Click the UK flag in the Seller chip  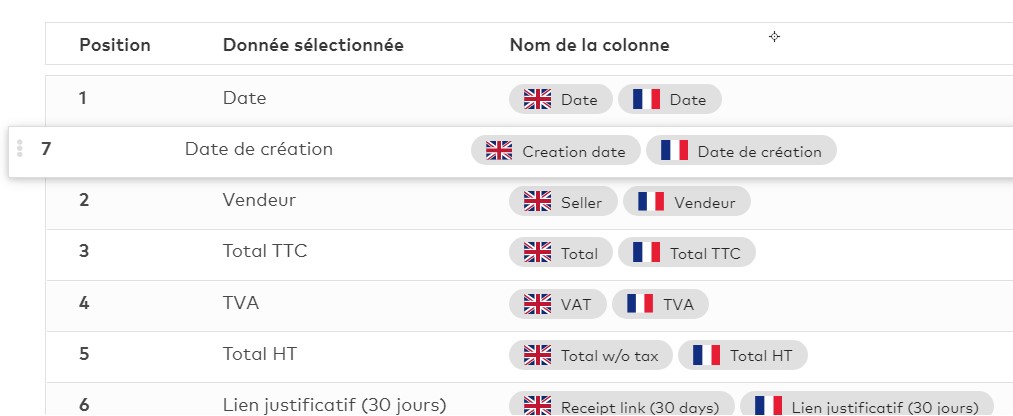click(538, 202)
